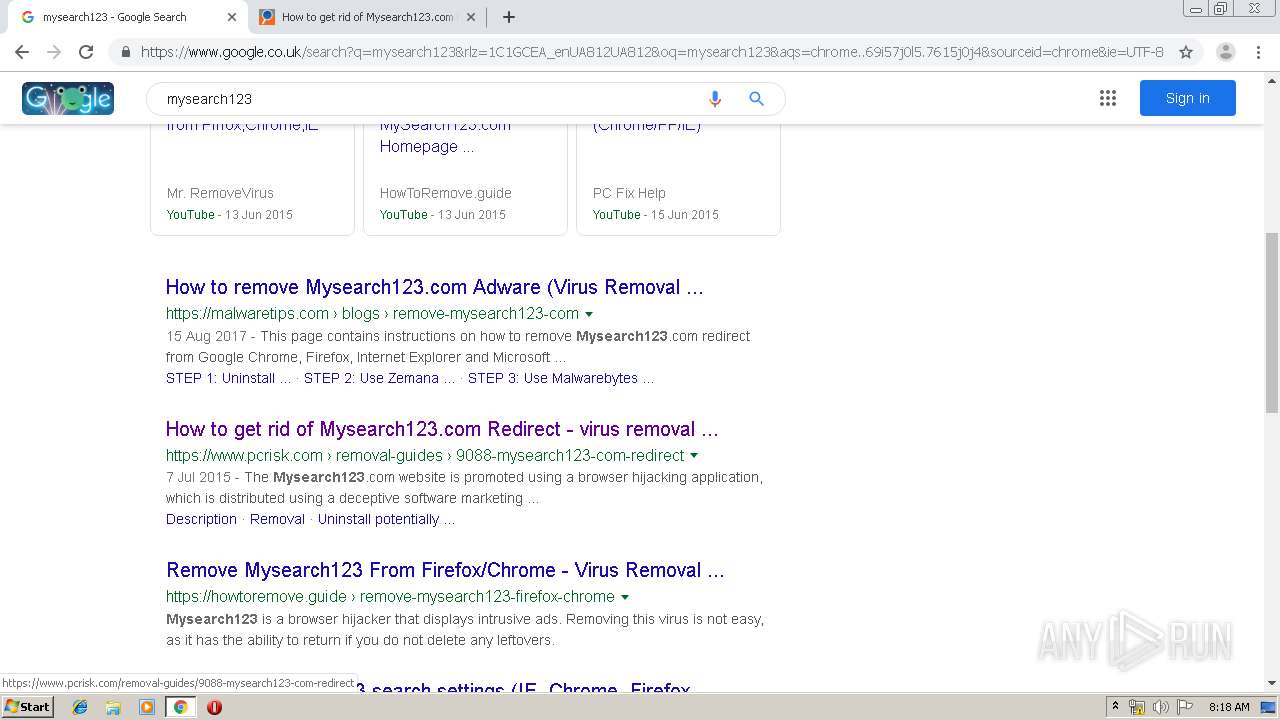Launch Internet Explorer from taskbar
The height and width of the screenshot is (720, 1280).
(80, 707)
